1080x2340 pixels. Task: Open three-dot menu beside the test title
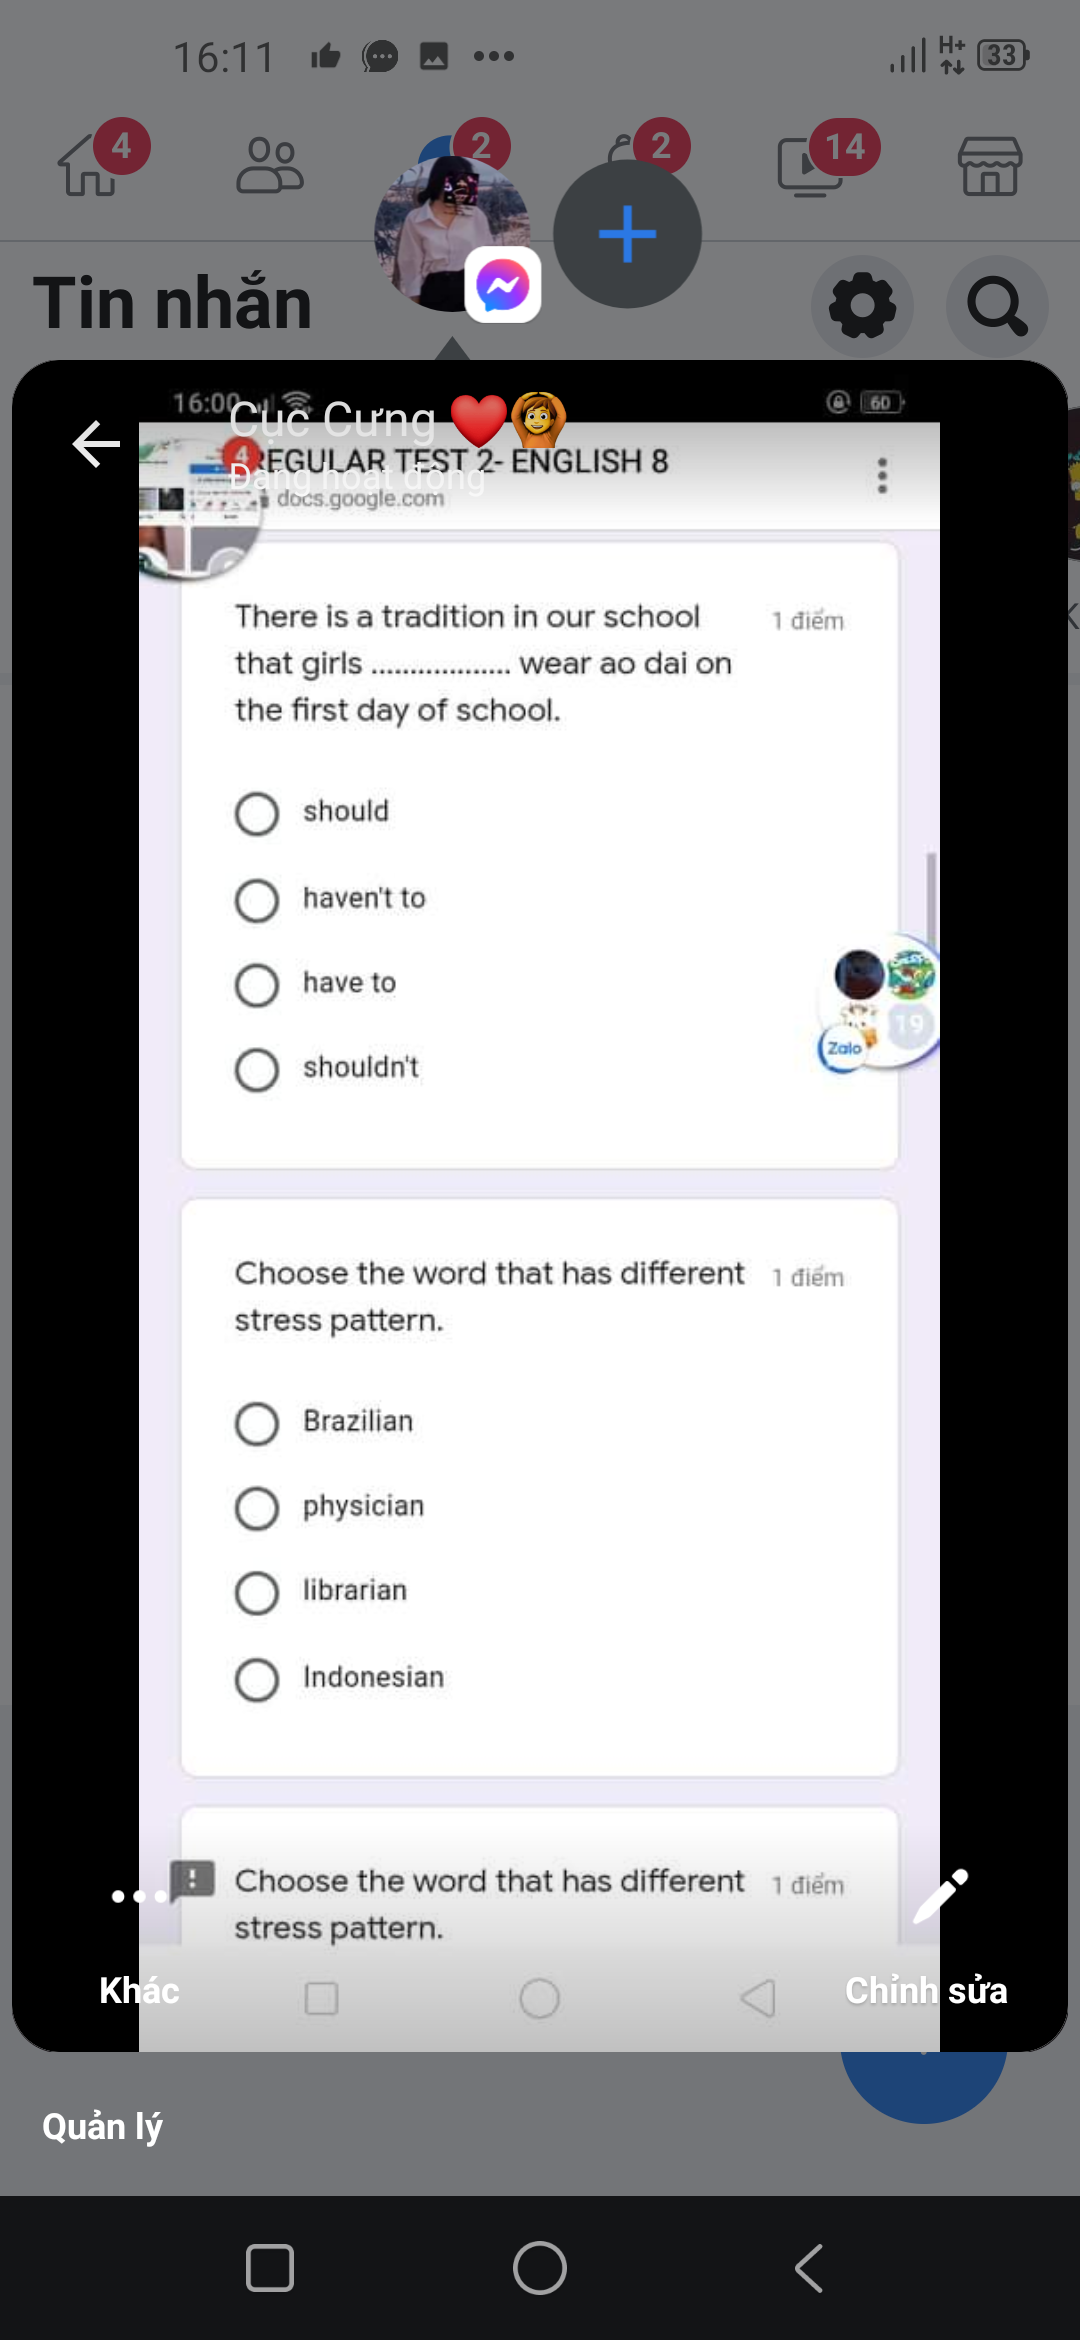(x=882, y=476)
